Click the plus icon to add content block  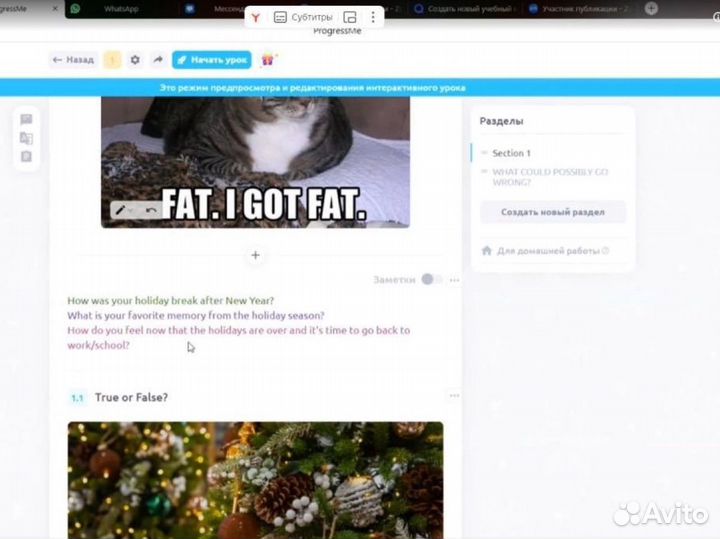pos(255,255)
